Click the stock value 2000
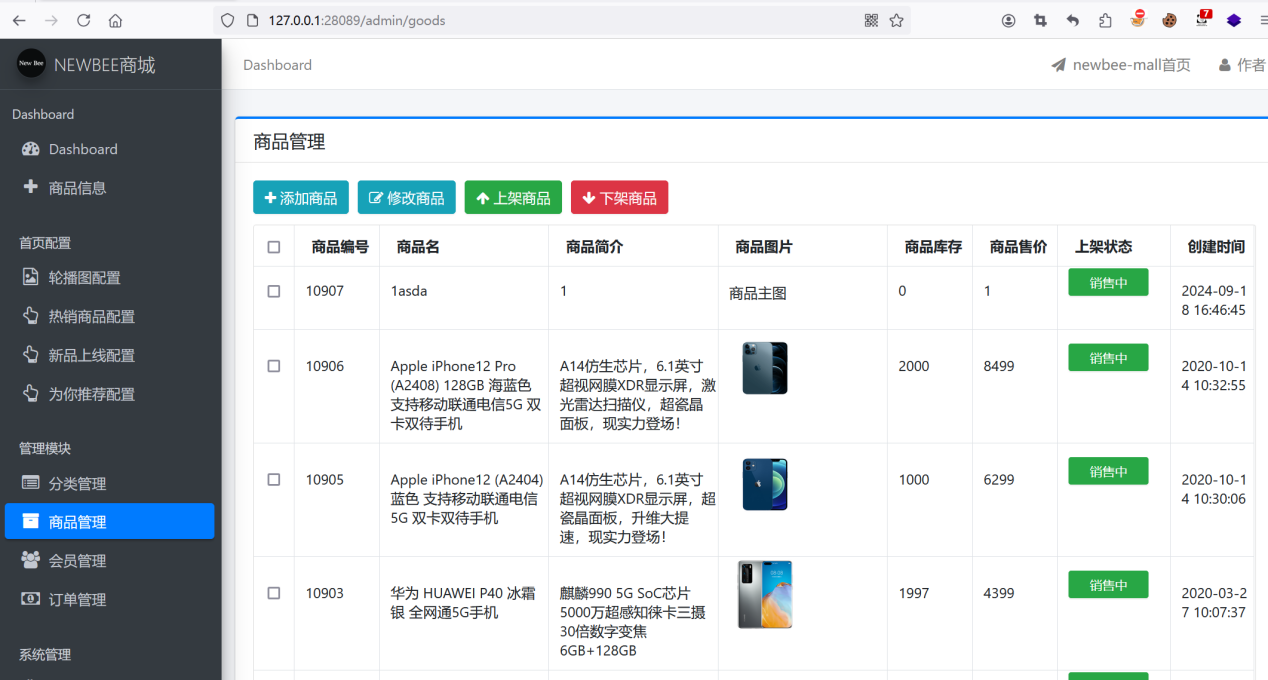1268x680 pixels. click(914, 366)
